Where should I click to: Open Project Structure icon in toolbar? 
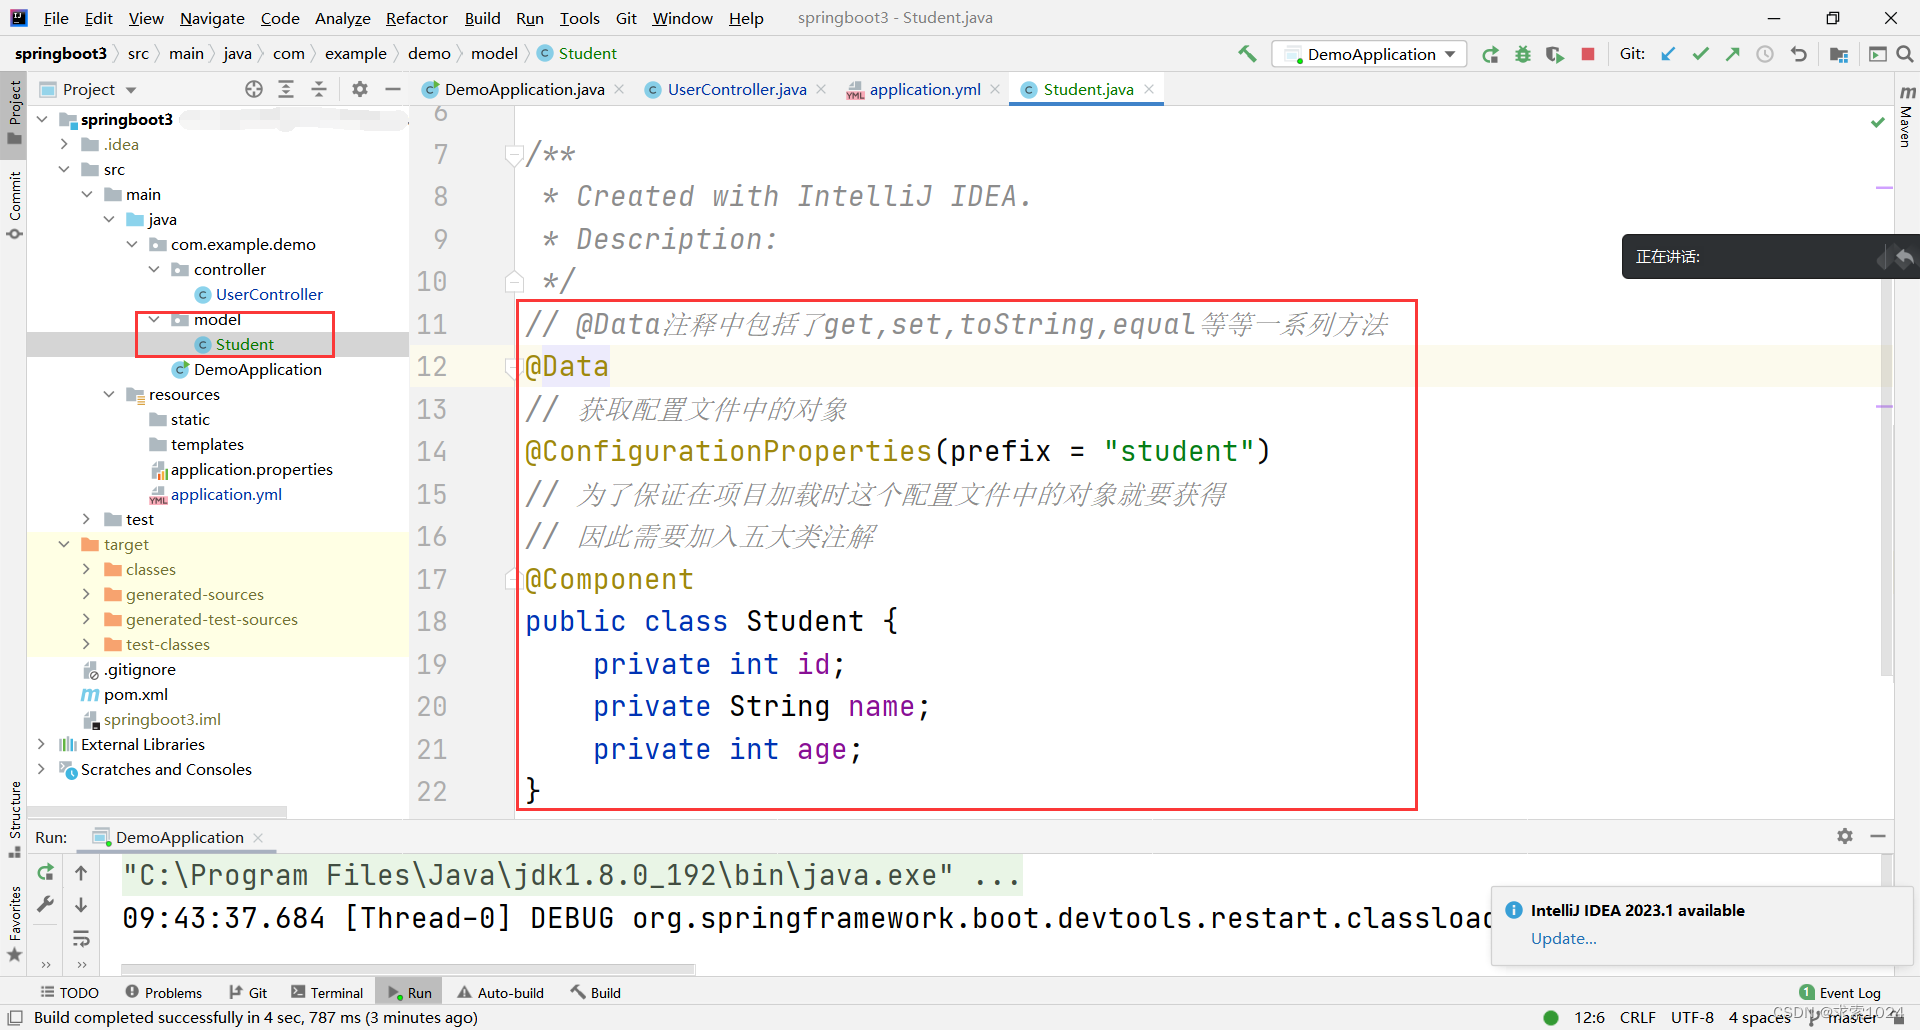pyautogui.click(x=1838, y=54)
